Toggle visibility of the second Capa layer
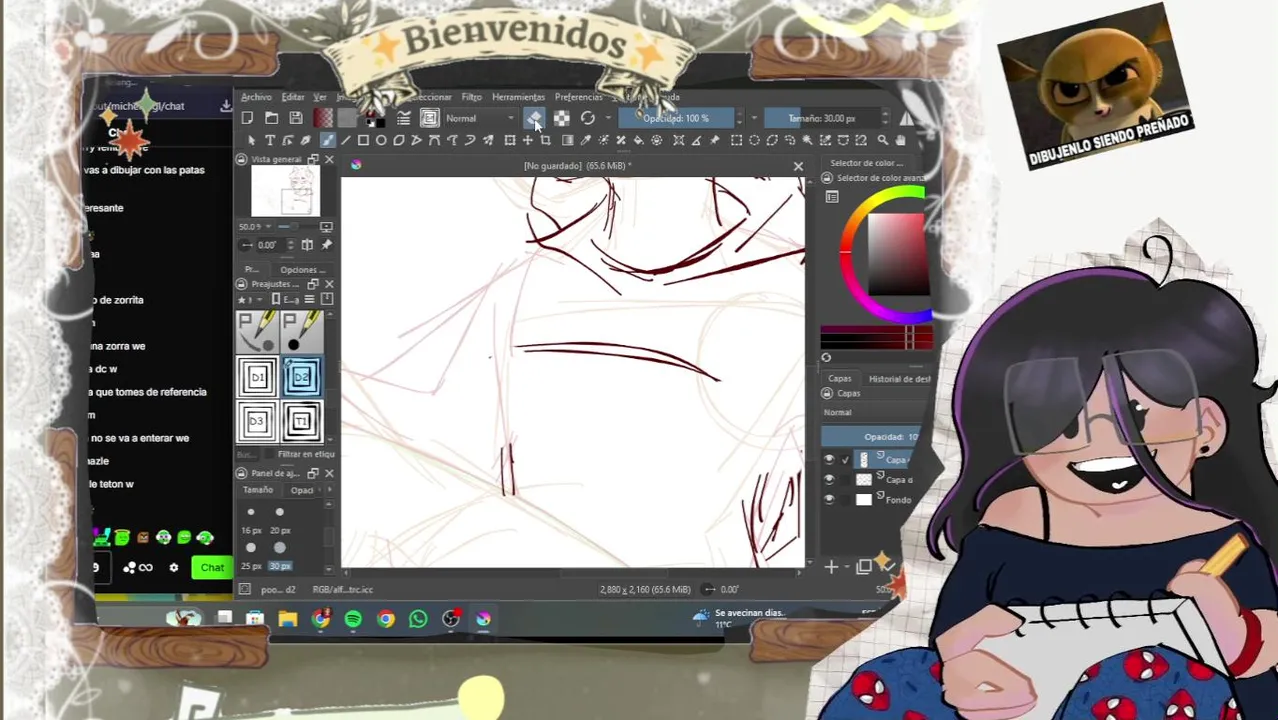This screenshot has width=1278, height=720. [828, 479]
